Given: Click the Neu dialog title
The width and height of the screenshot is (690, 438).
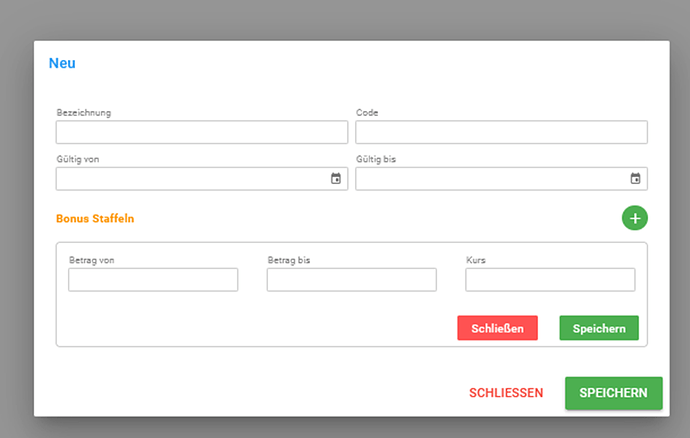Looking at the screenshot, I should click(x=62, y=63).
